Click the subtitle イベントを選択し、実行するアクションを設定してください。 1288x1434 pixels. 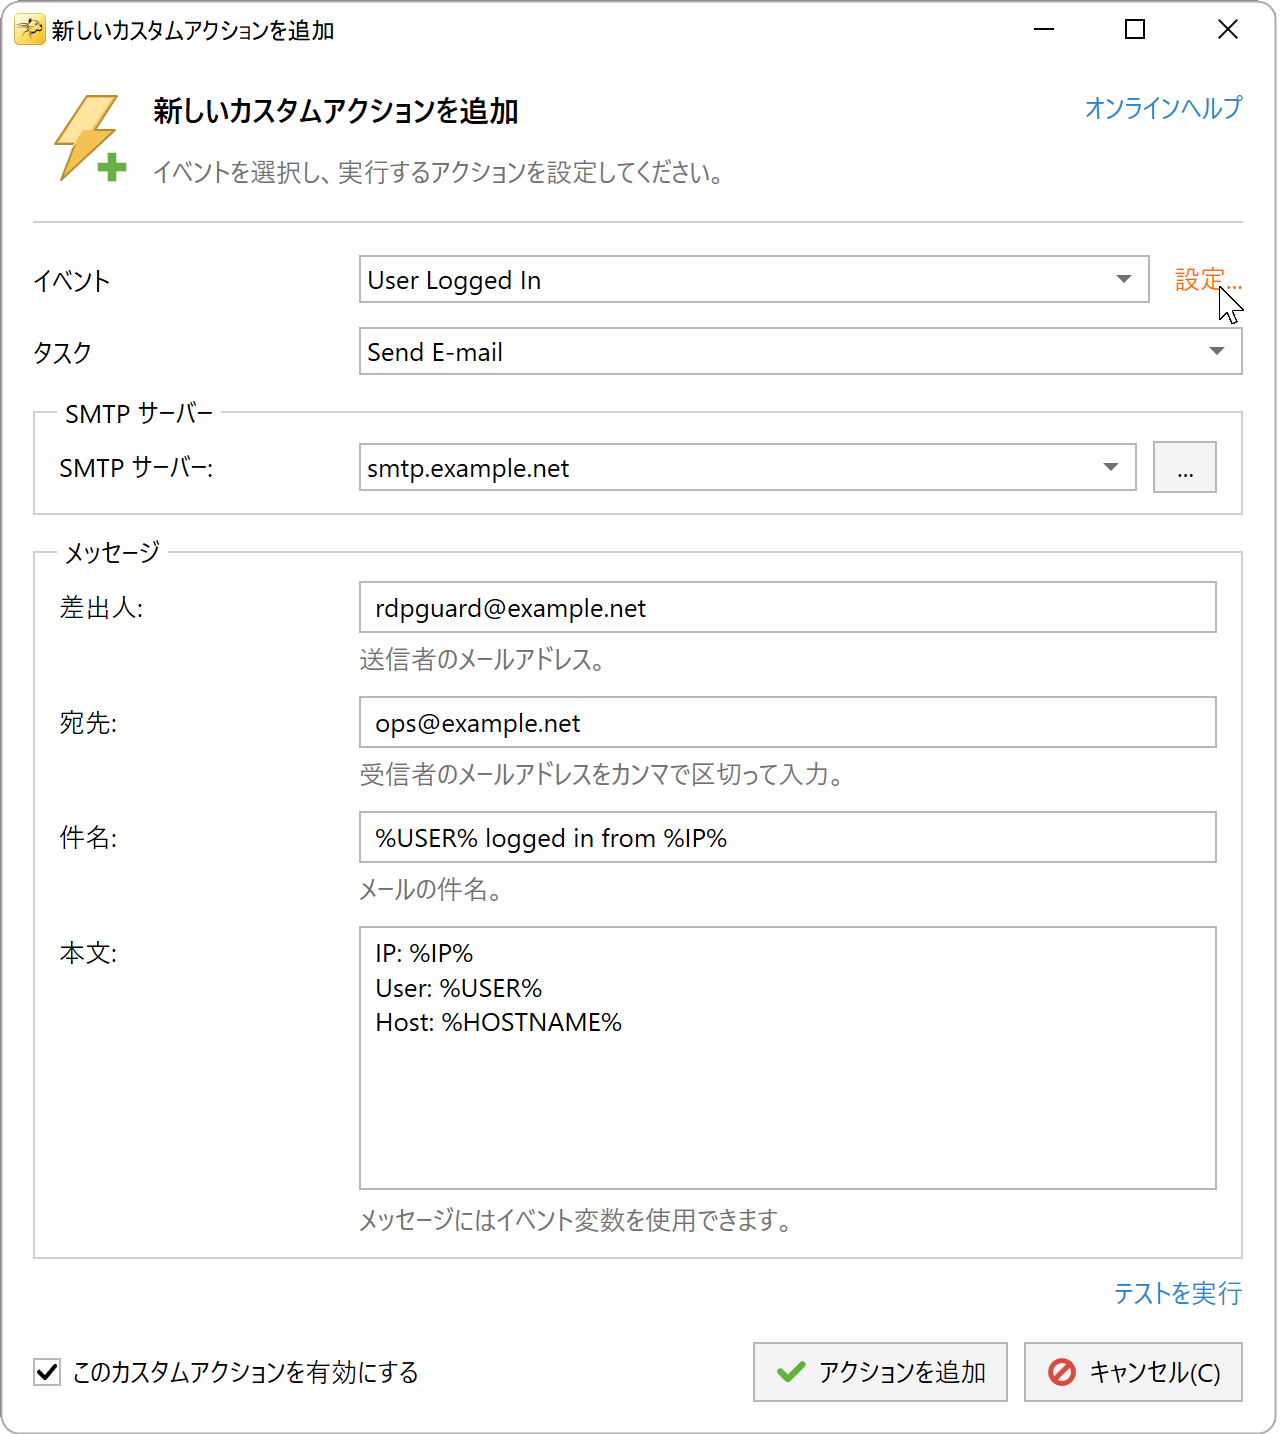(x=438, y=173)
